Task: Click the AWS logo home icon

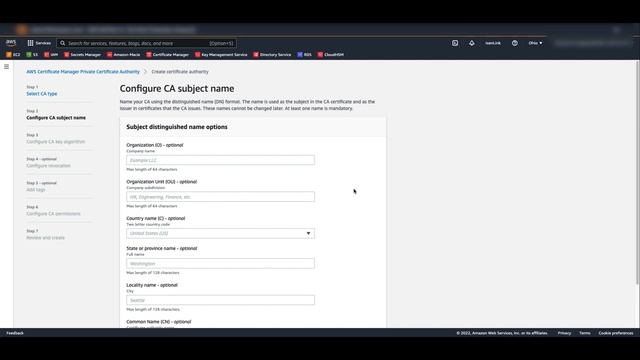Action: point(11,42)
